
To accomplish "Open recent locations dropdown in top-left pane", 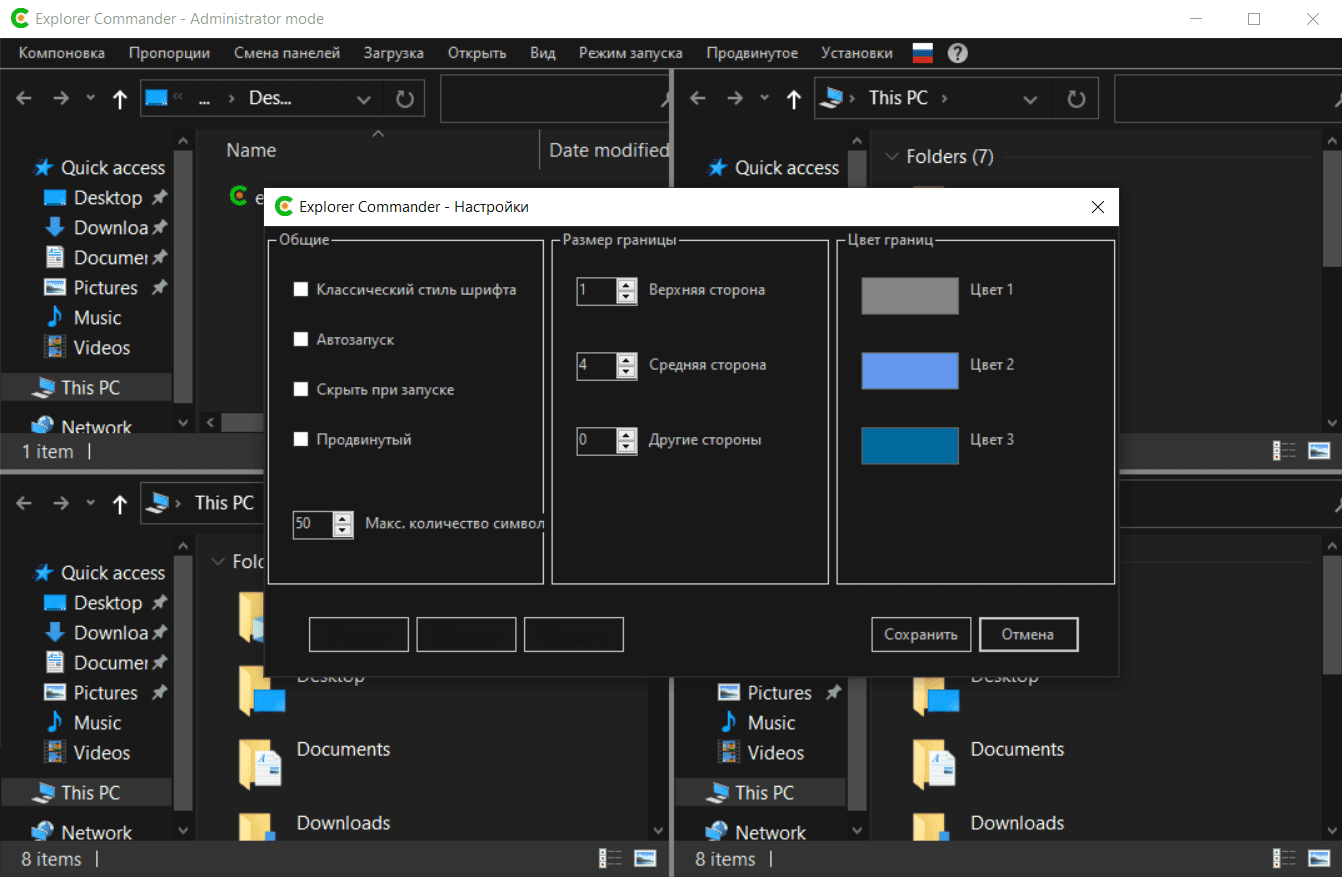I will [x=91, y=98].
